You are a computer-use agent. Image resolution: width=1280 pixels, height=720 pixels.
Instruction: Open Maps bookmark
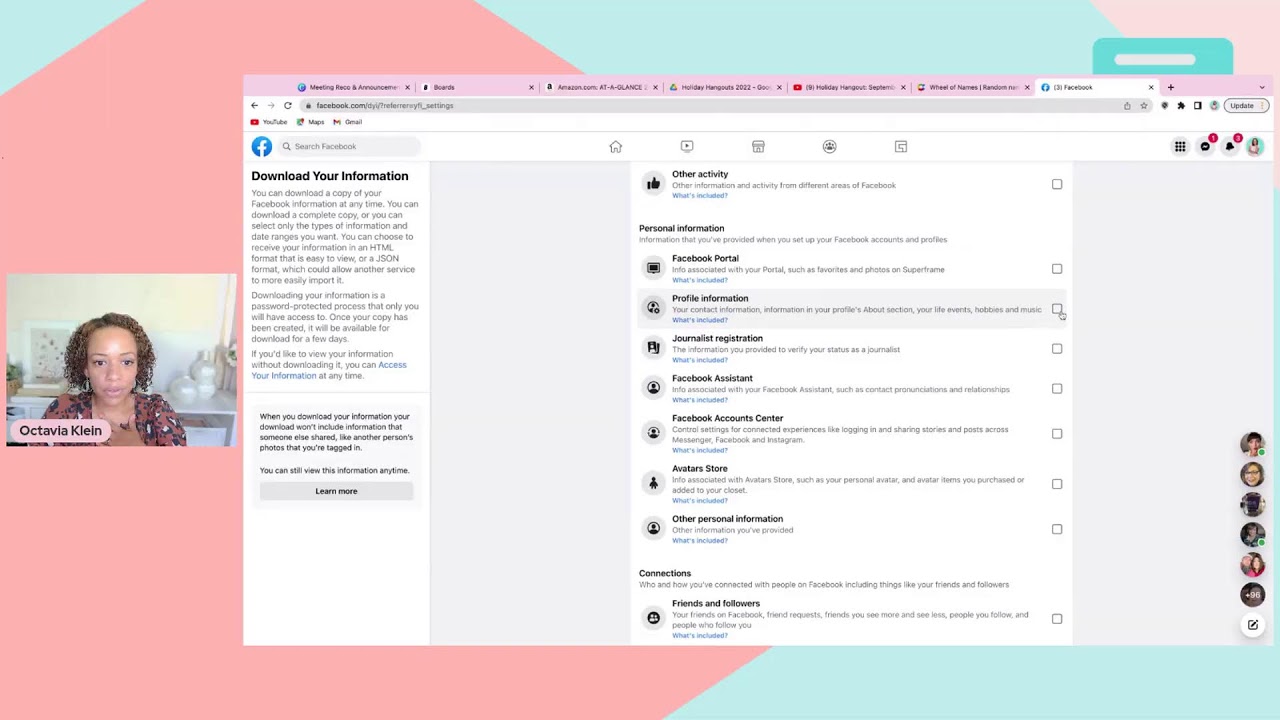tap(310, 122)
